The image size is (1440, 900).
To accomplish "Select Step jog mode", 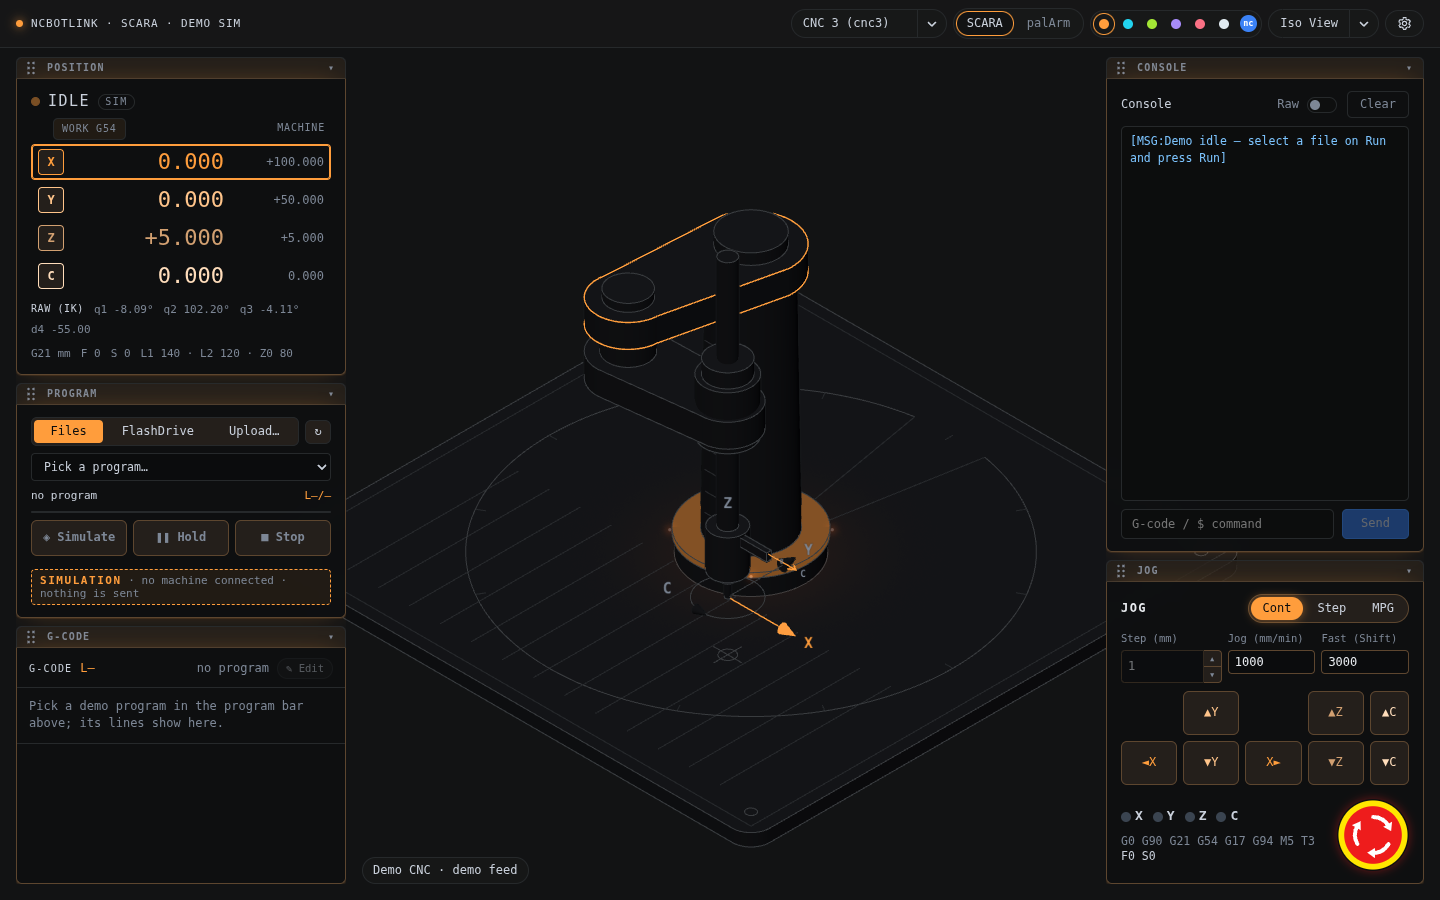I will [x=1331, y=608].
